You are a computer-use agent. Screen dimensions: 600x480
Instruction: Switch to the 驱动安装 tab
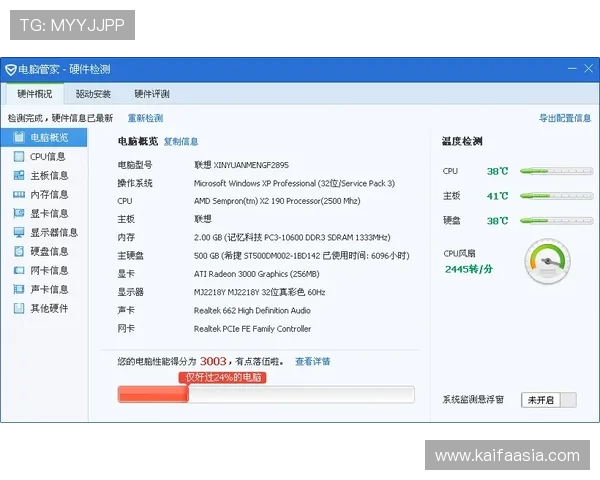[x=93, y=94]
